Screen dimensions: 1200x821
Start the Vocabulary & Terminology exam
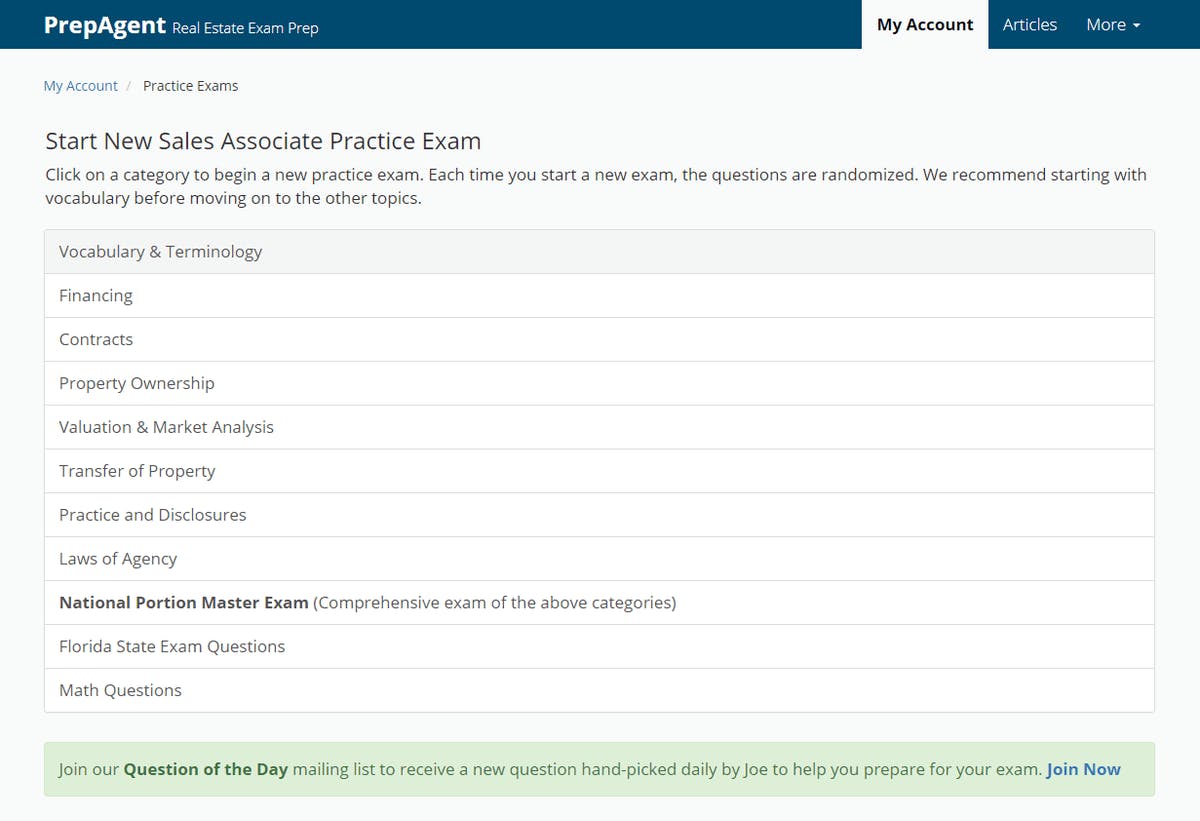coord(160,252)
